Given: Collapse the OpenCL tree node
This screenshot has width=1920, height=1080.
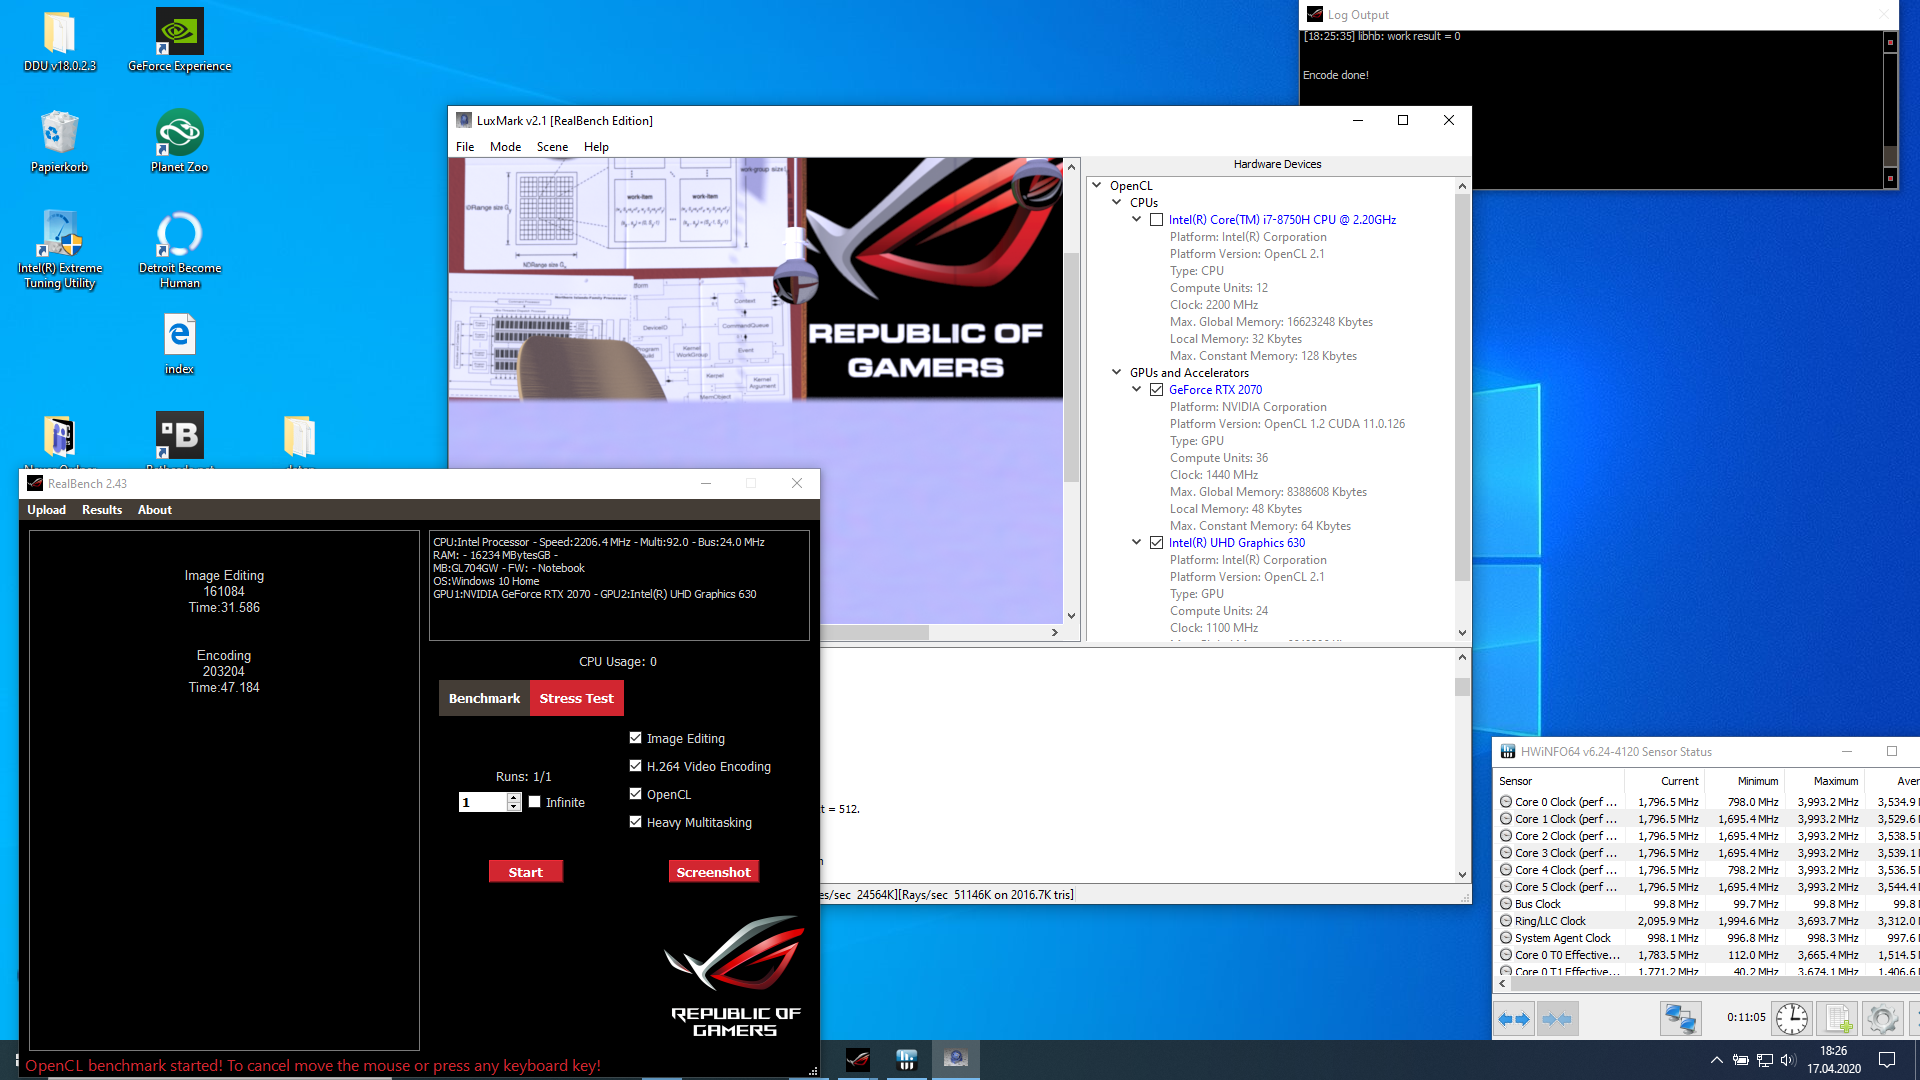Looking at the screenshot, I should (1097, 185).
